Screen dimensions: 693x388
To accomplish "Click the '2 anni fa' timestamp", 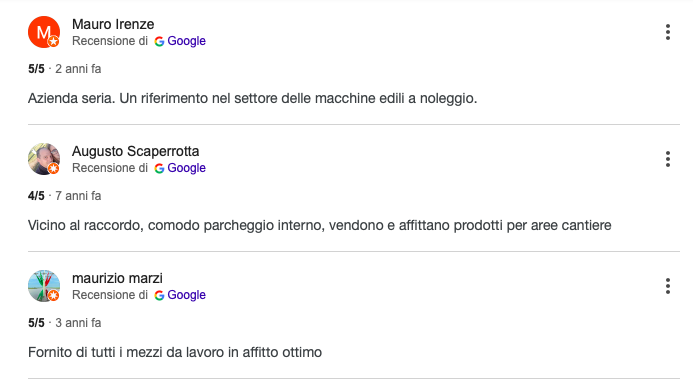I will 78,69.
